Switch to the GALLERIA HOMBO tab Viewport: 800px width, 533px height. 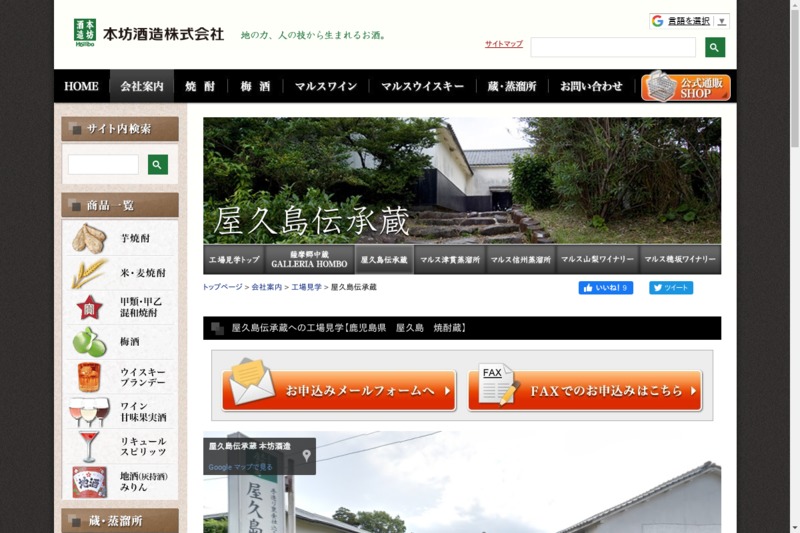coord(311,259)
